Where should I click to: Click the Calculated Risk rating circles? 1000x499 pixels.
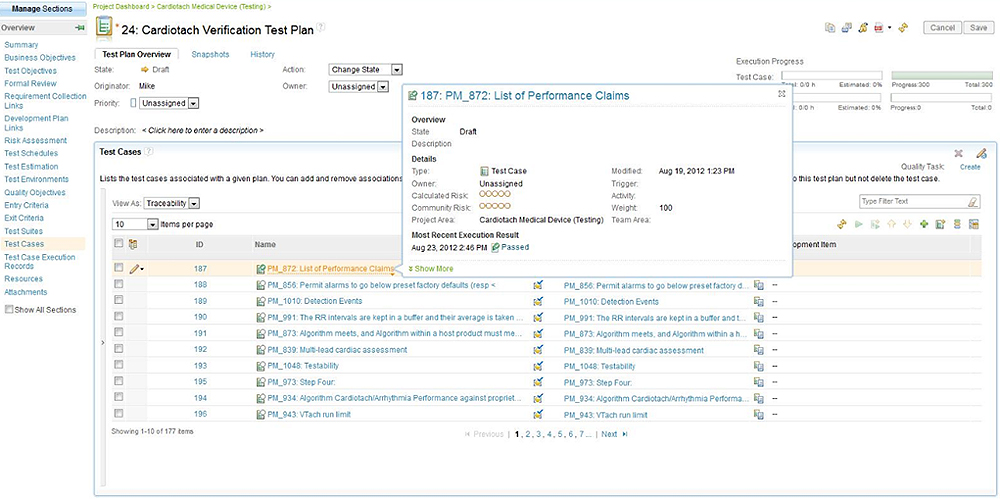(x=495, y=194)
